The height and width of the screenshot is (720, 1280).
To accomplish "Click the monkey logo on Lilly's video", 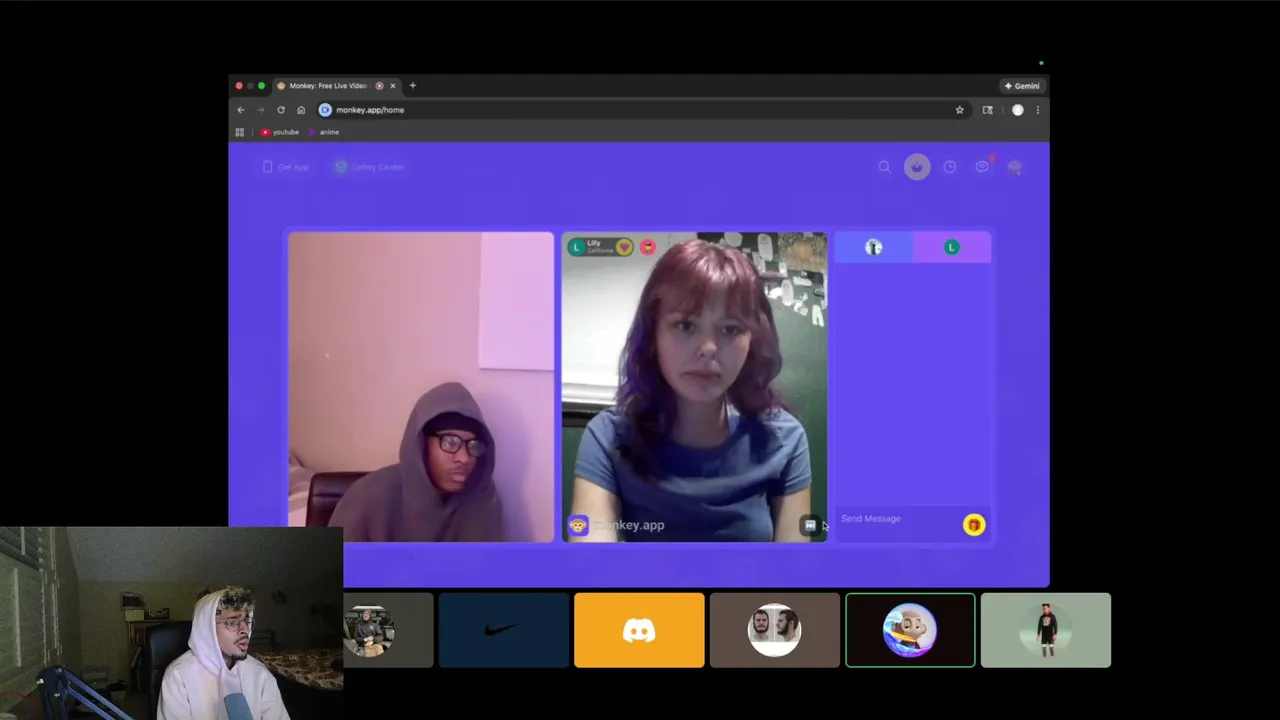I will tap(578, 525).
